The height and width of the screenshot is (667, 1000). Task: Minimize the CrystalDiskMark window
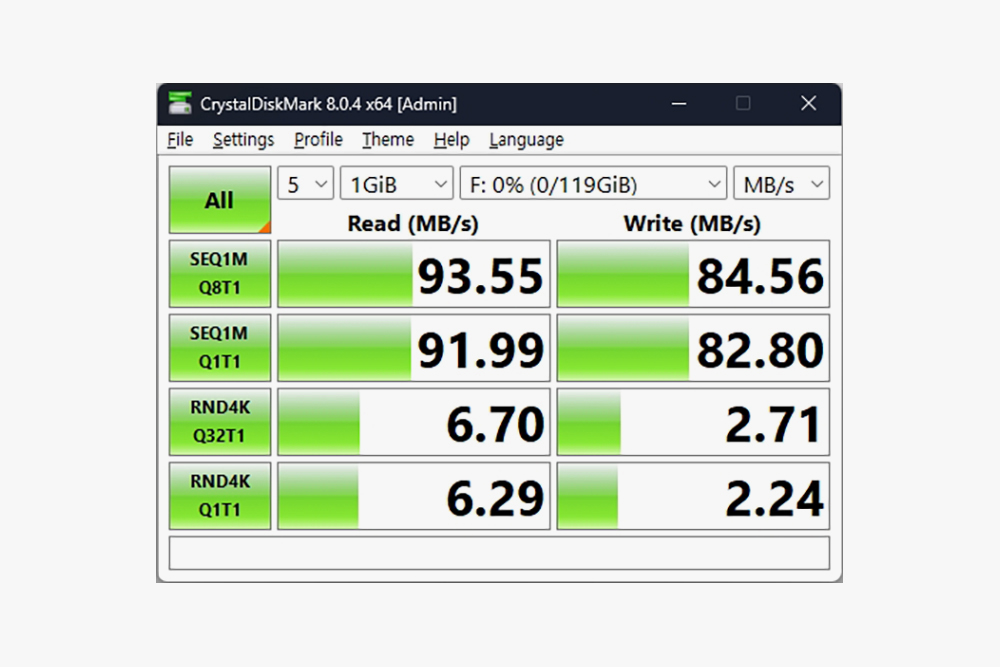click(x=679, y=103)
